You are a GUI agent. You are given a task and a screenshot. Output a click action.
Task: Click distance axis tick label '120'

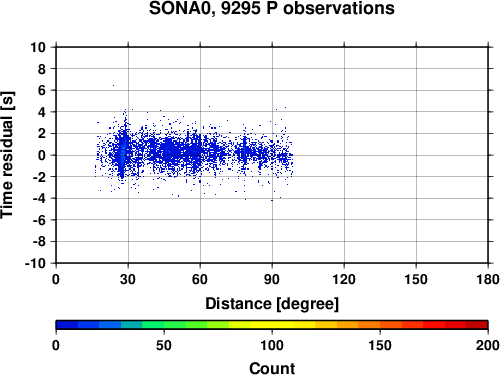[x=344, y=279]
